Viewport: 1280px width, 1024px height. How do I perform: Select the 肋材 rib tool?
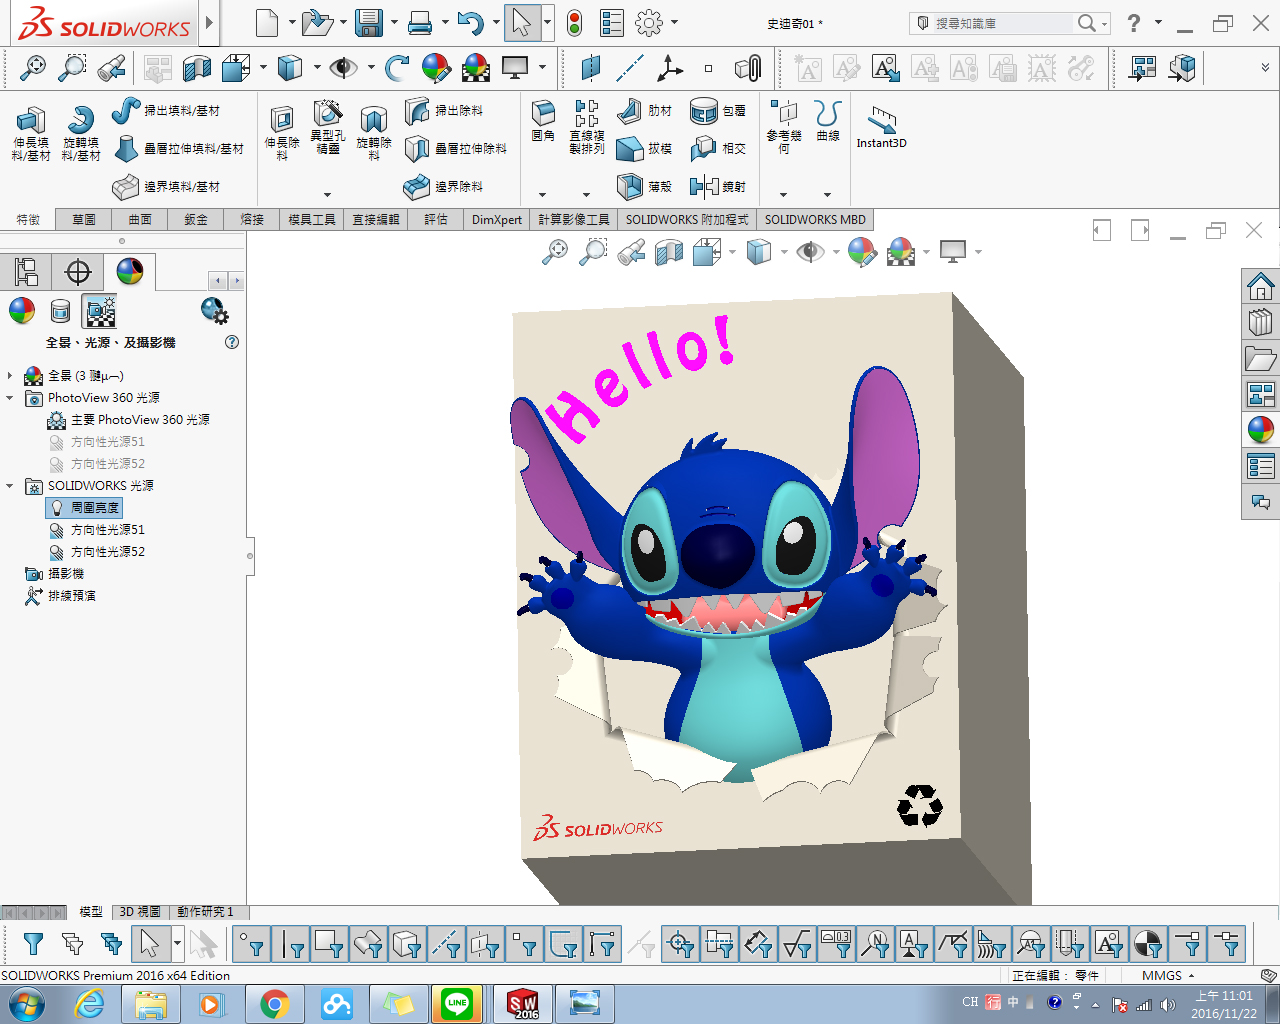pyautogui.click(x=644, y=110)
